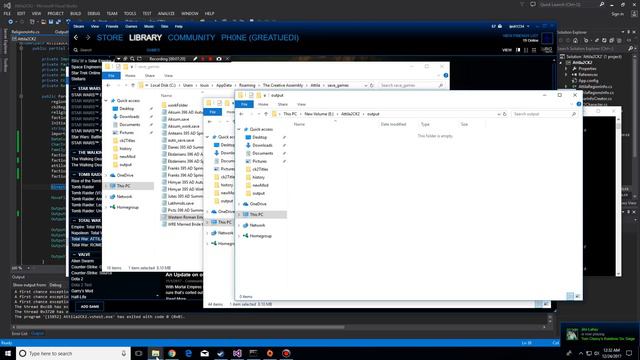Refresh the output folder address bar
The width and height of the screenshot is (640, 360).
click(x=505, y=114)
